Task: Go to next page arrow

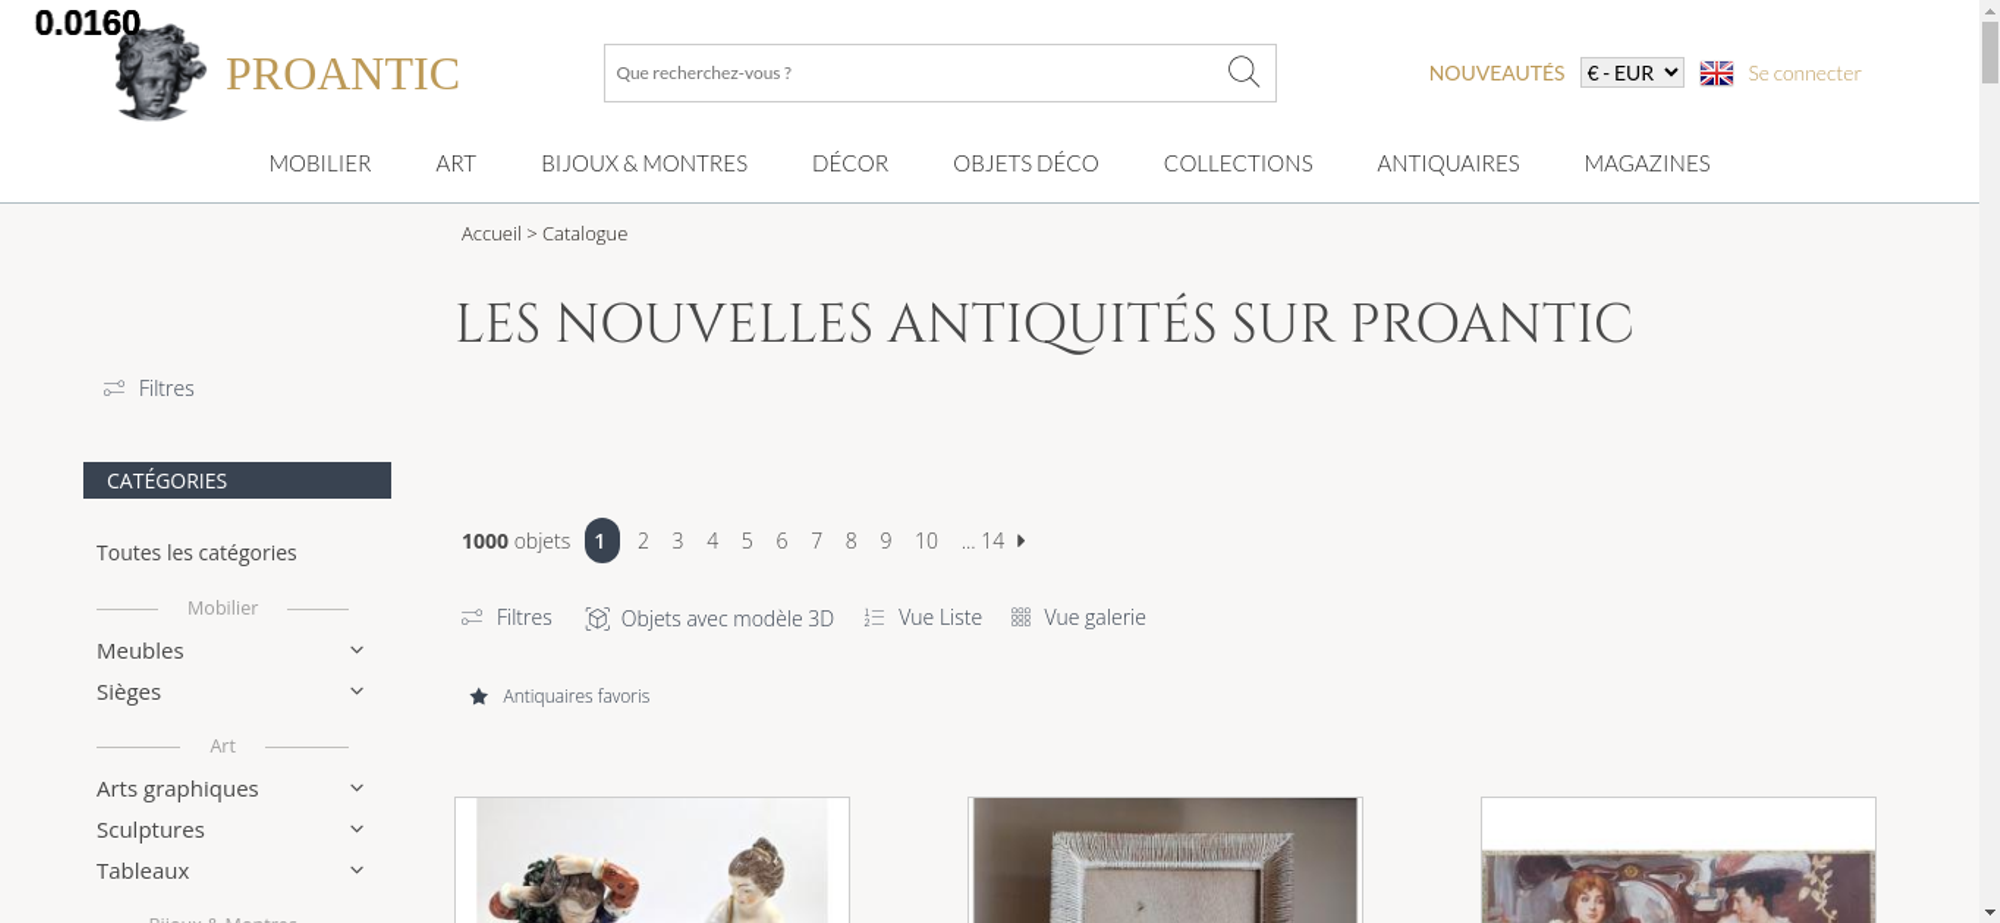Action: (x=1021, y=541)
